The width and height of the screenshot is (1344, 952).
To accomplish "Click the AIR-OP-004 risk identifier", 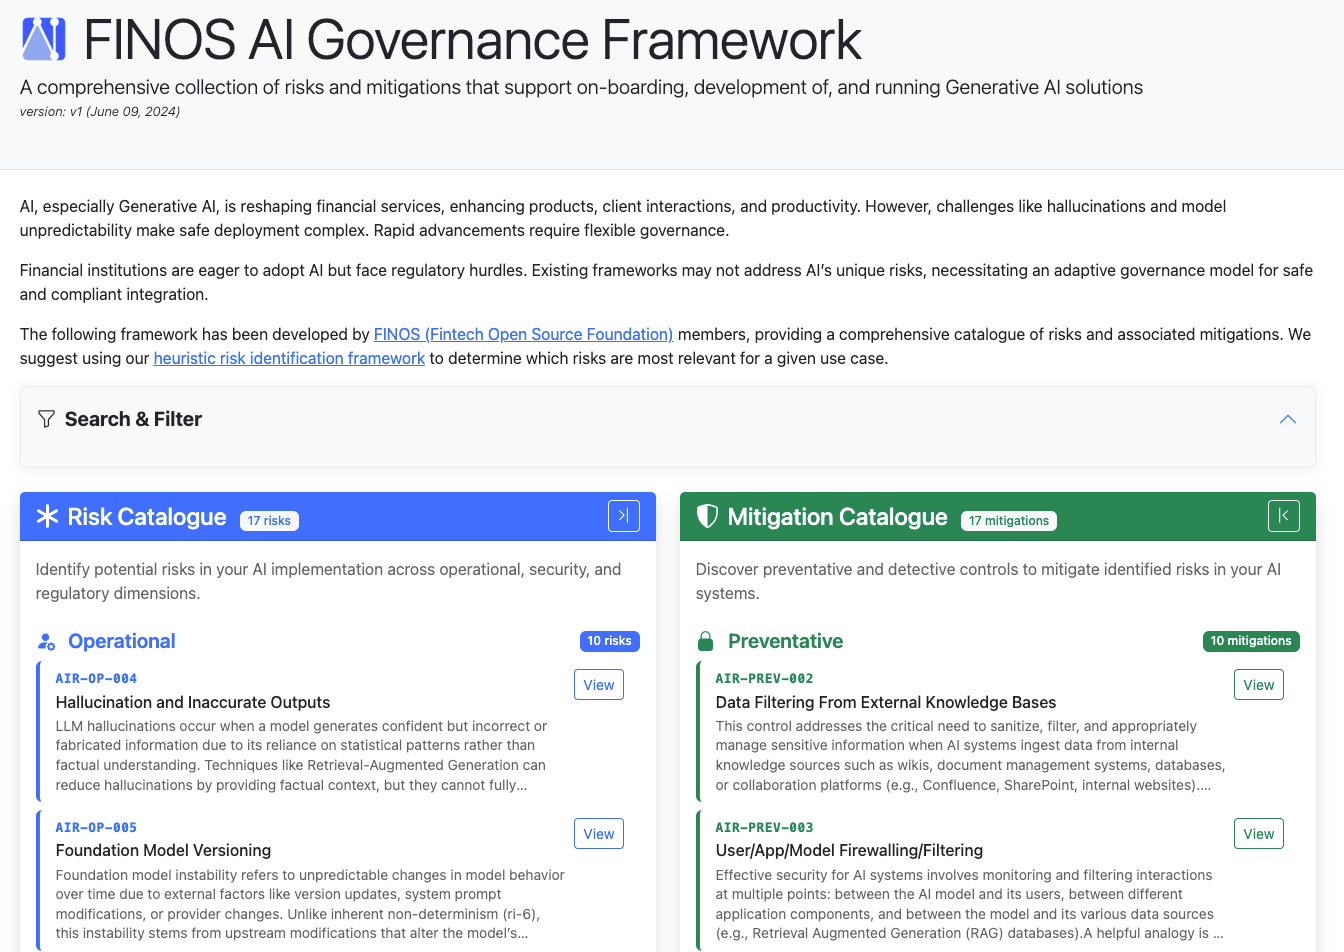I will coord(96,678).
